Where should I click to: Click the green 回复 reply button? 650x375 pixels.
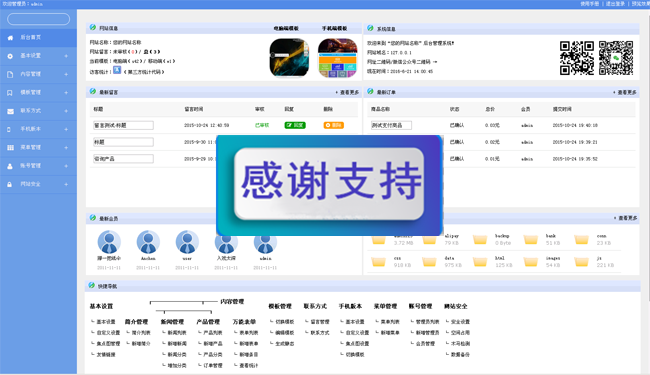[x=295, y=125]
